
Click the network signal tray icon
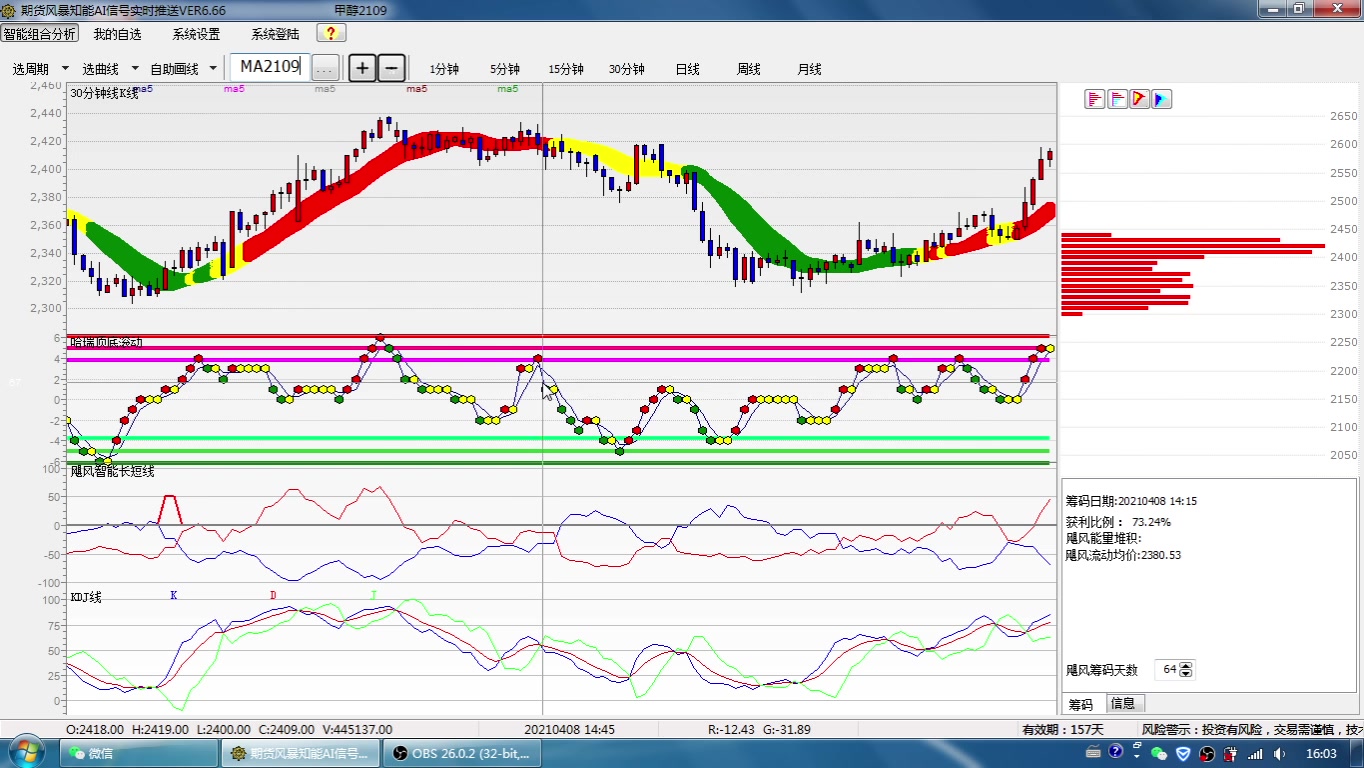(1255, 753)
